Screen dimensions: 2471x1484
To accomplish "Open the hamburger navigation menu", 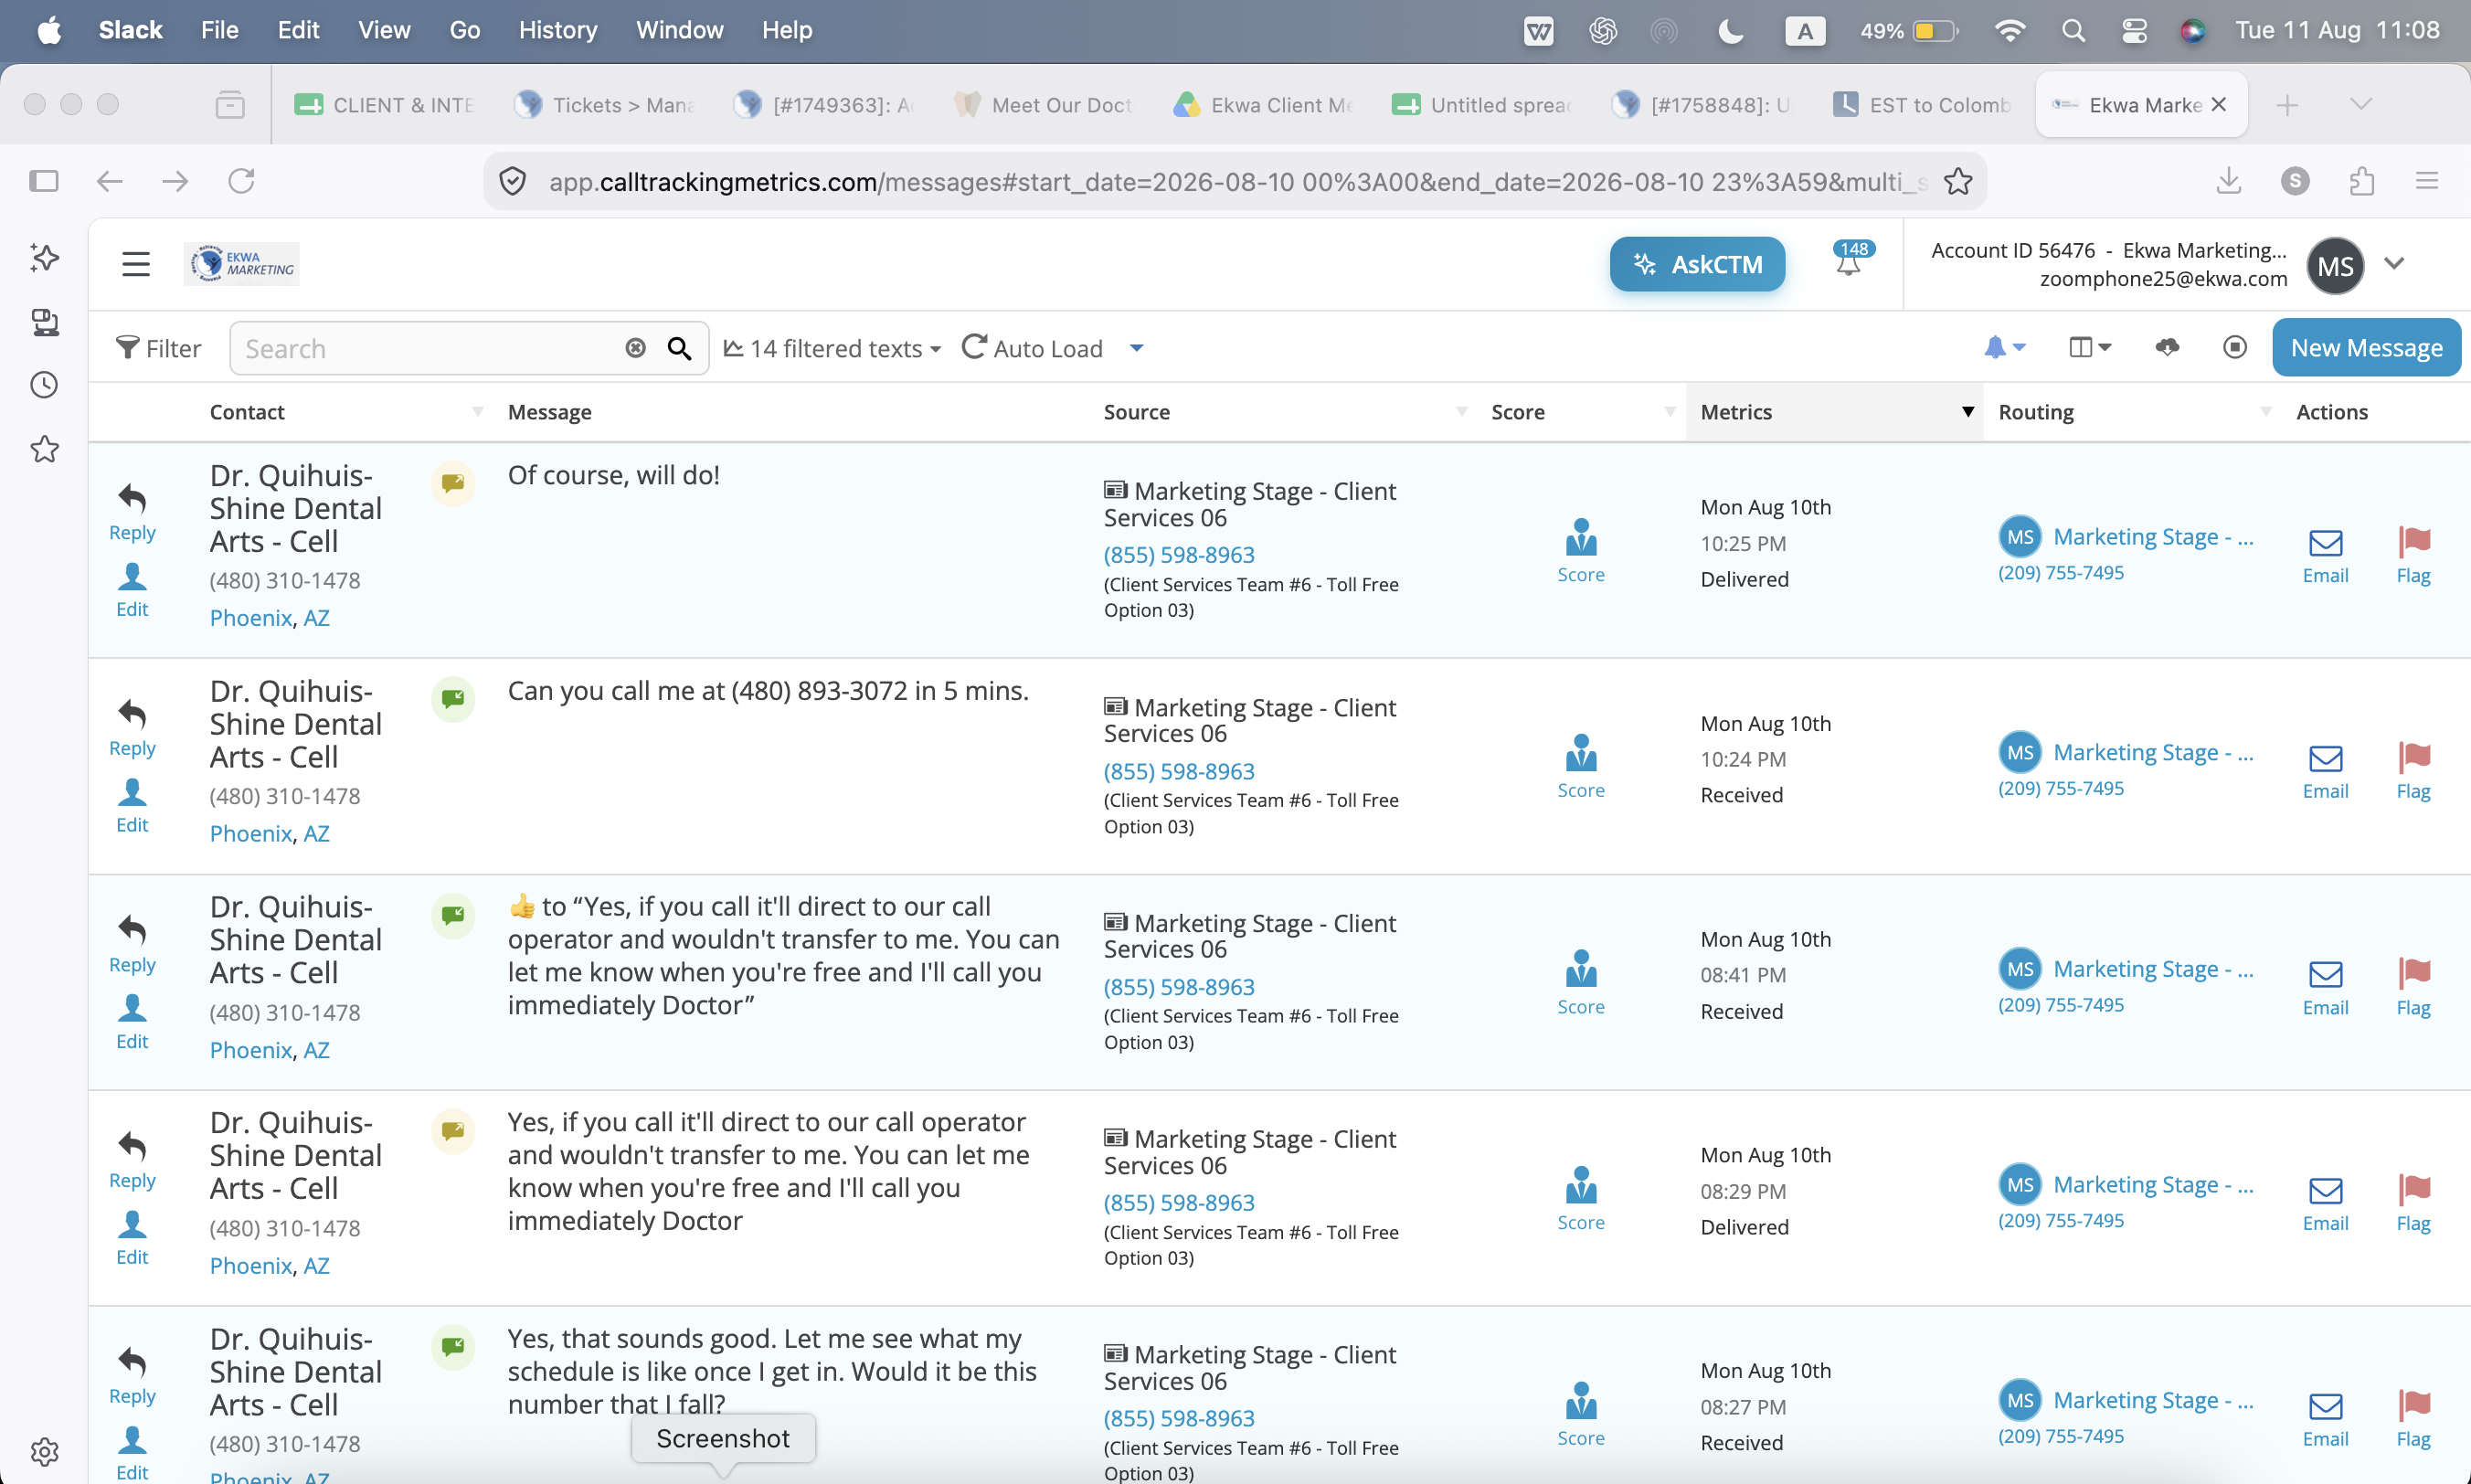I will click(136, 264).
